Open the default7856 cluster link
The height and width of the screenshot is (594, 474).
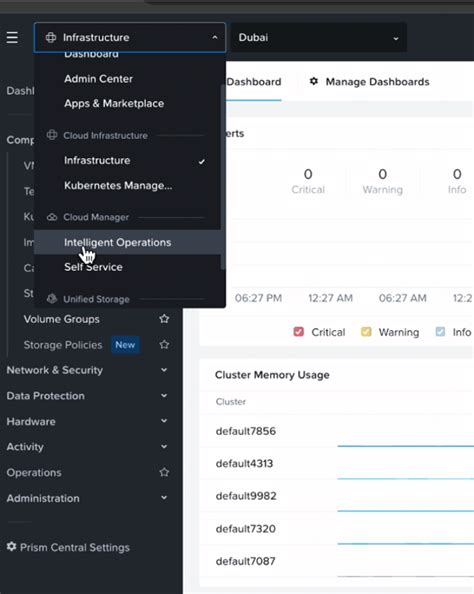click(x=246, y=431)
